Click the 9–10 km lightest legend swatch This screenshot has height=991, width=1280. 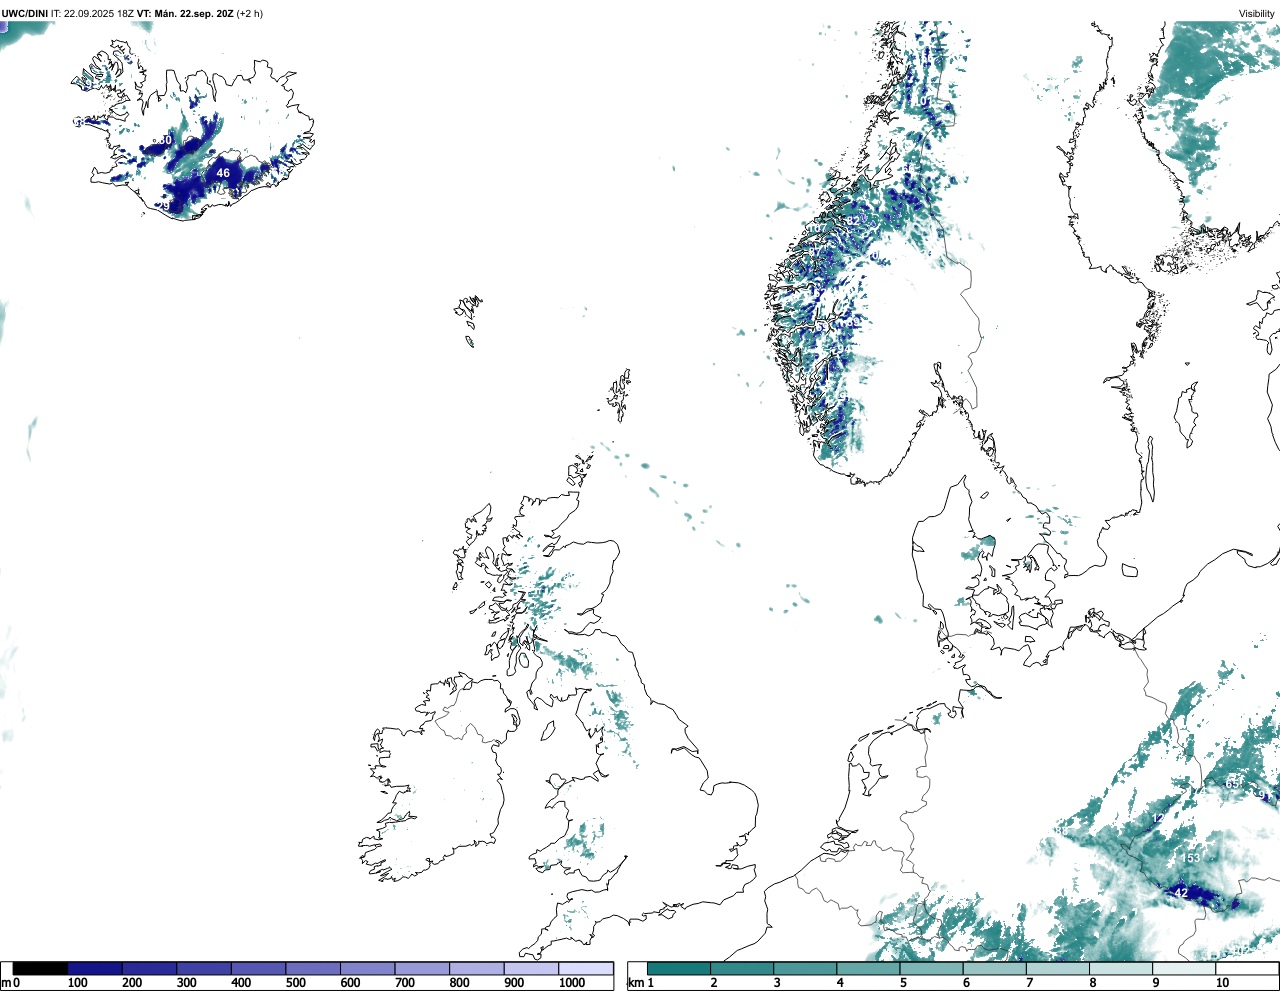pyautogui.click(x=1184, y=968)
